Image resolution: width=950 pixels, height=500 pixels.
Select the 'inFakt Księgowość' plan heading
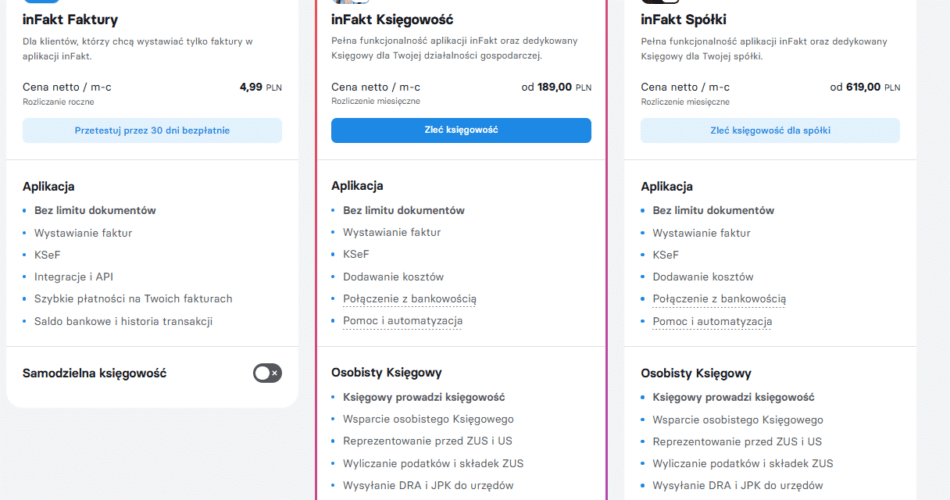pos(393,19)
